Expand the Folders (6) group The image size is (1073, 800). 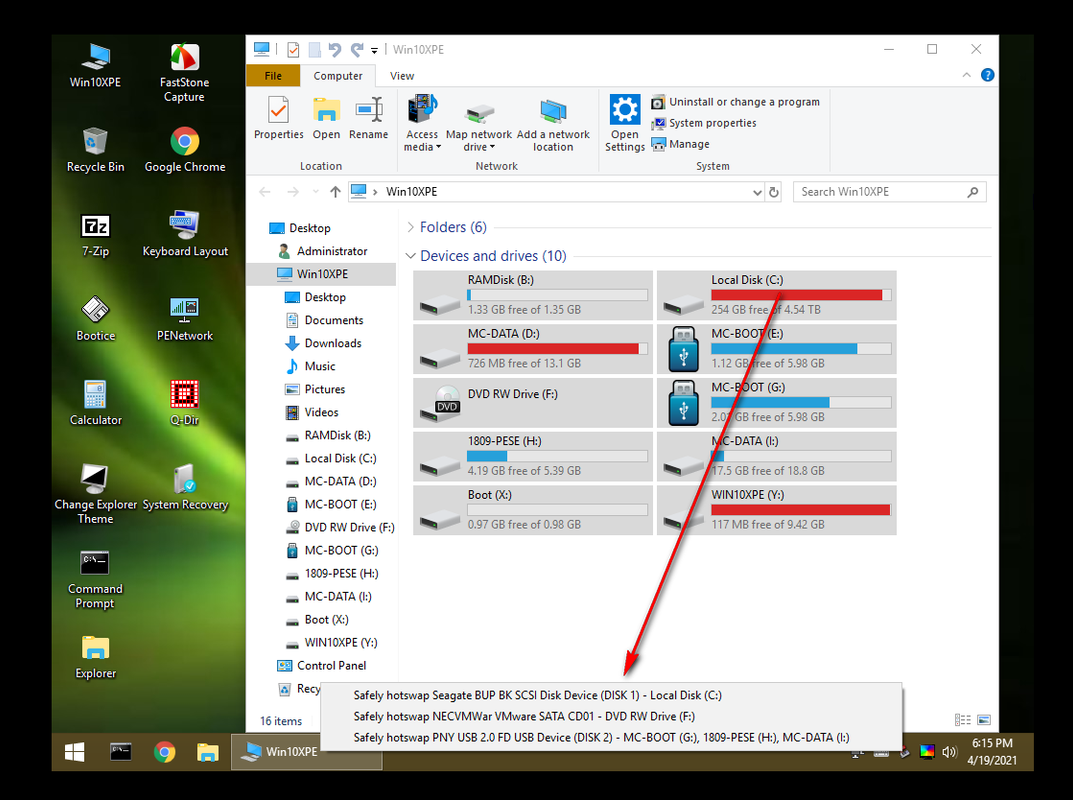[x=411, y=227]
